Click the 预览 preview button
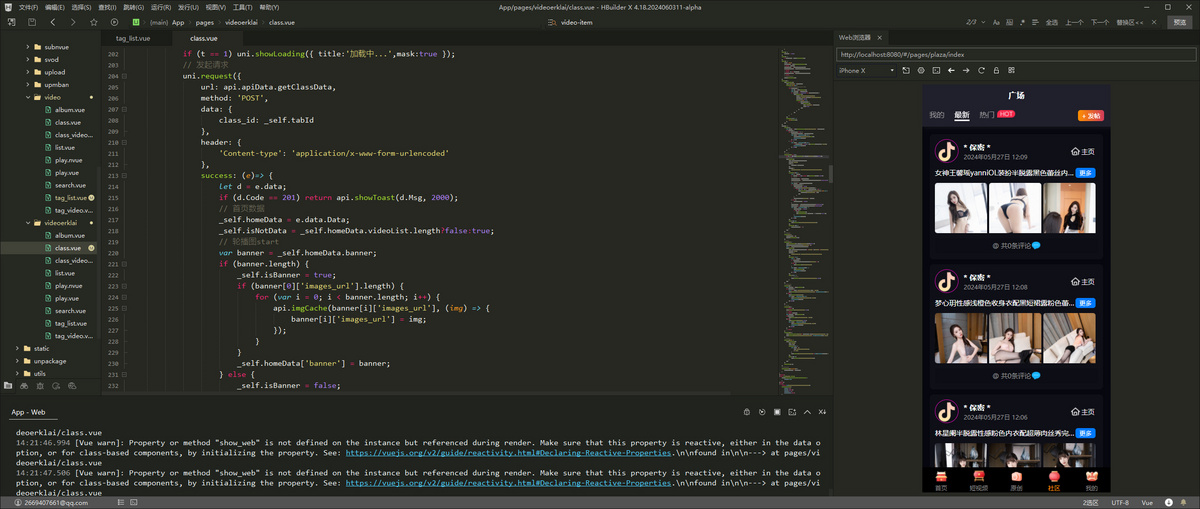The height and width of the screenshot is (509, 1200). click(x=1180, y=21)
